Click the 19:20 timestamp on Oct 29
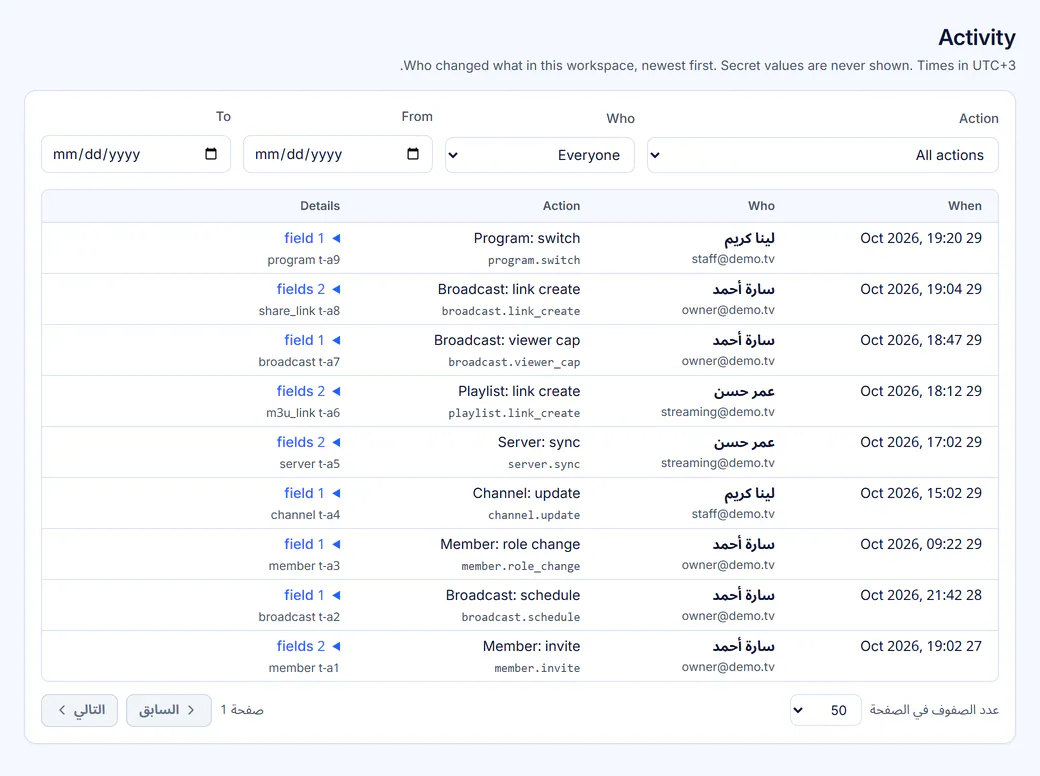The image size is (1040, 776). coord(921,238)
